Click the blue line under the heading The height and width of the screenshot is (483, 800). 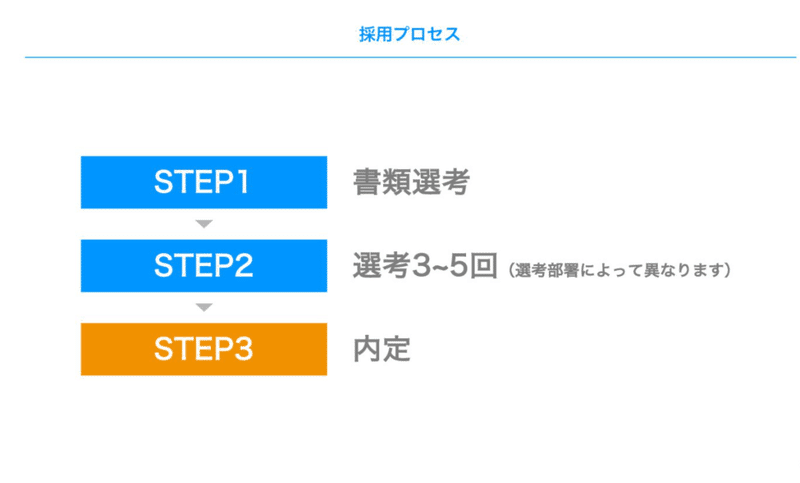tap(411, 57)
